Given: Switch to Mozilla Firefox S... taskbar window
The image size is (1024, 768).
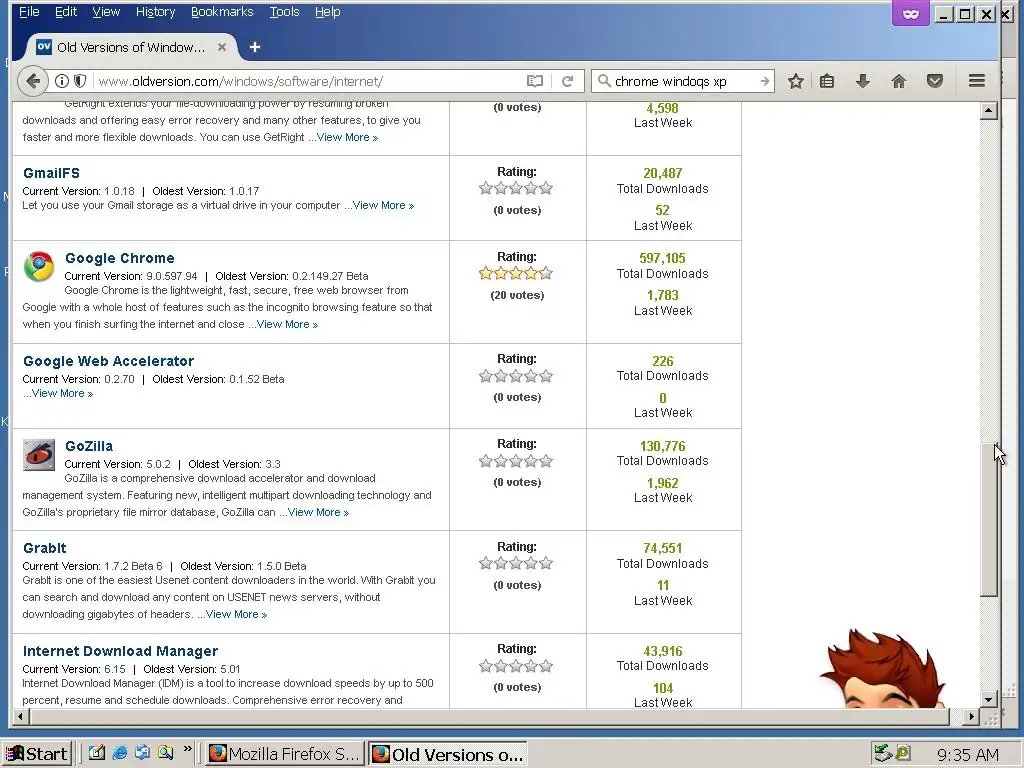Looking at the screenshot, I should click(284, 754).
